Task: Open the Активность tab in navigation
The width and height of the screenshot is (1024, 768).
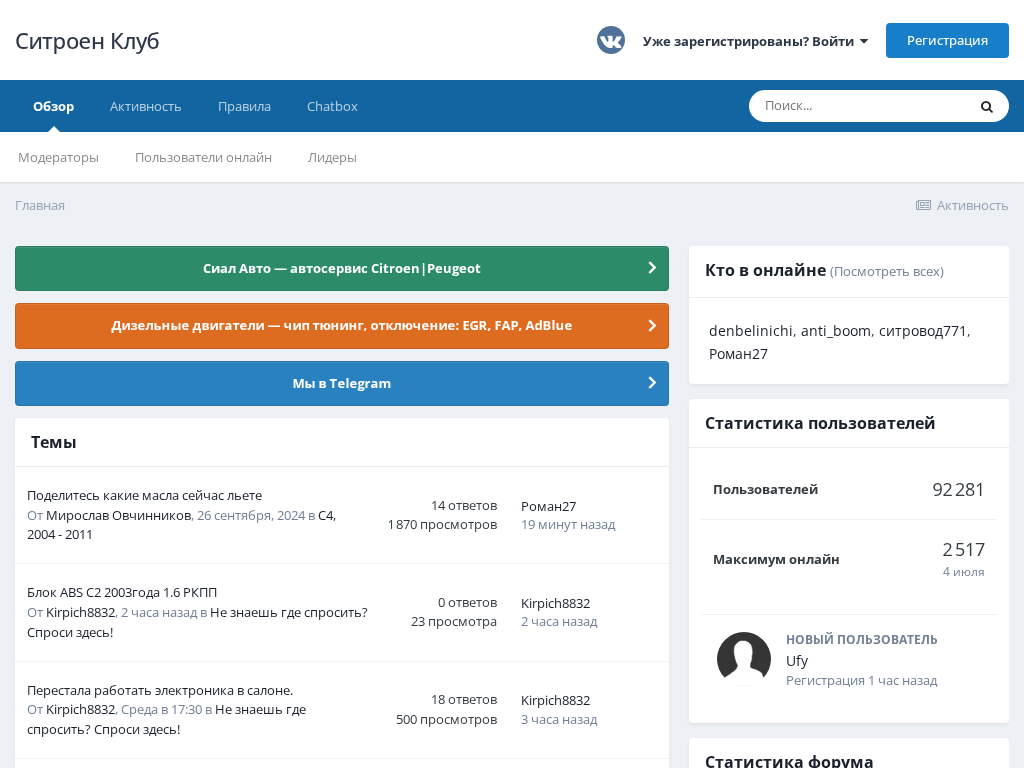Action: click(x=145, y=106)
